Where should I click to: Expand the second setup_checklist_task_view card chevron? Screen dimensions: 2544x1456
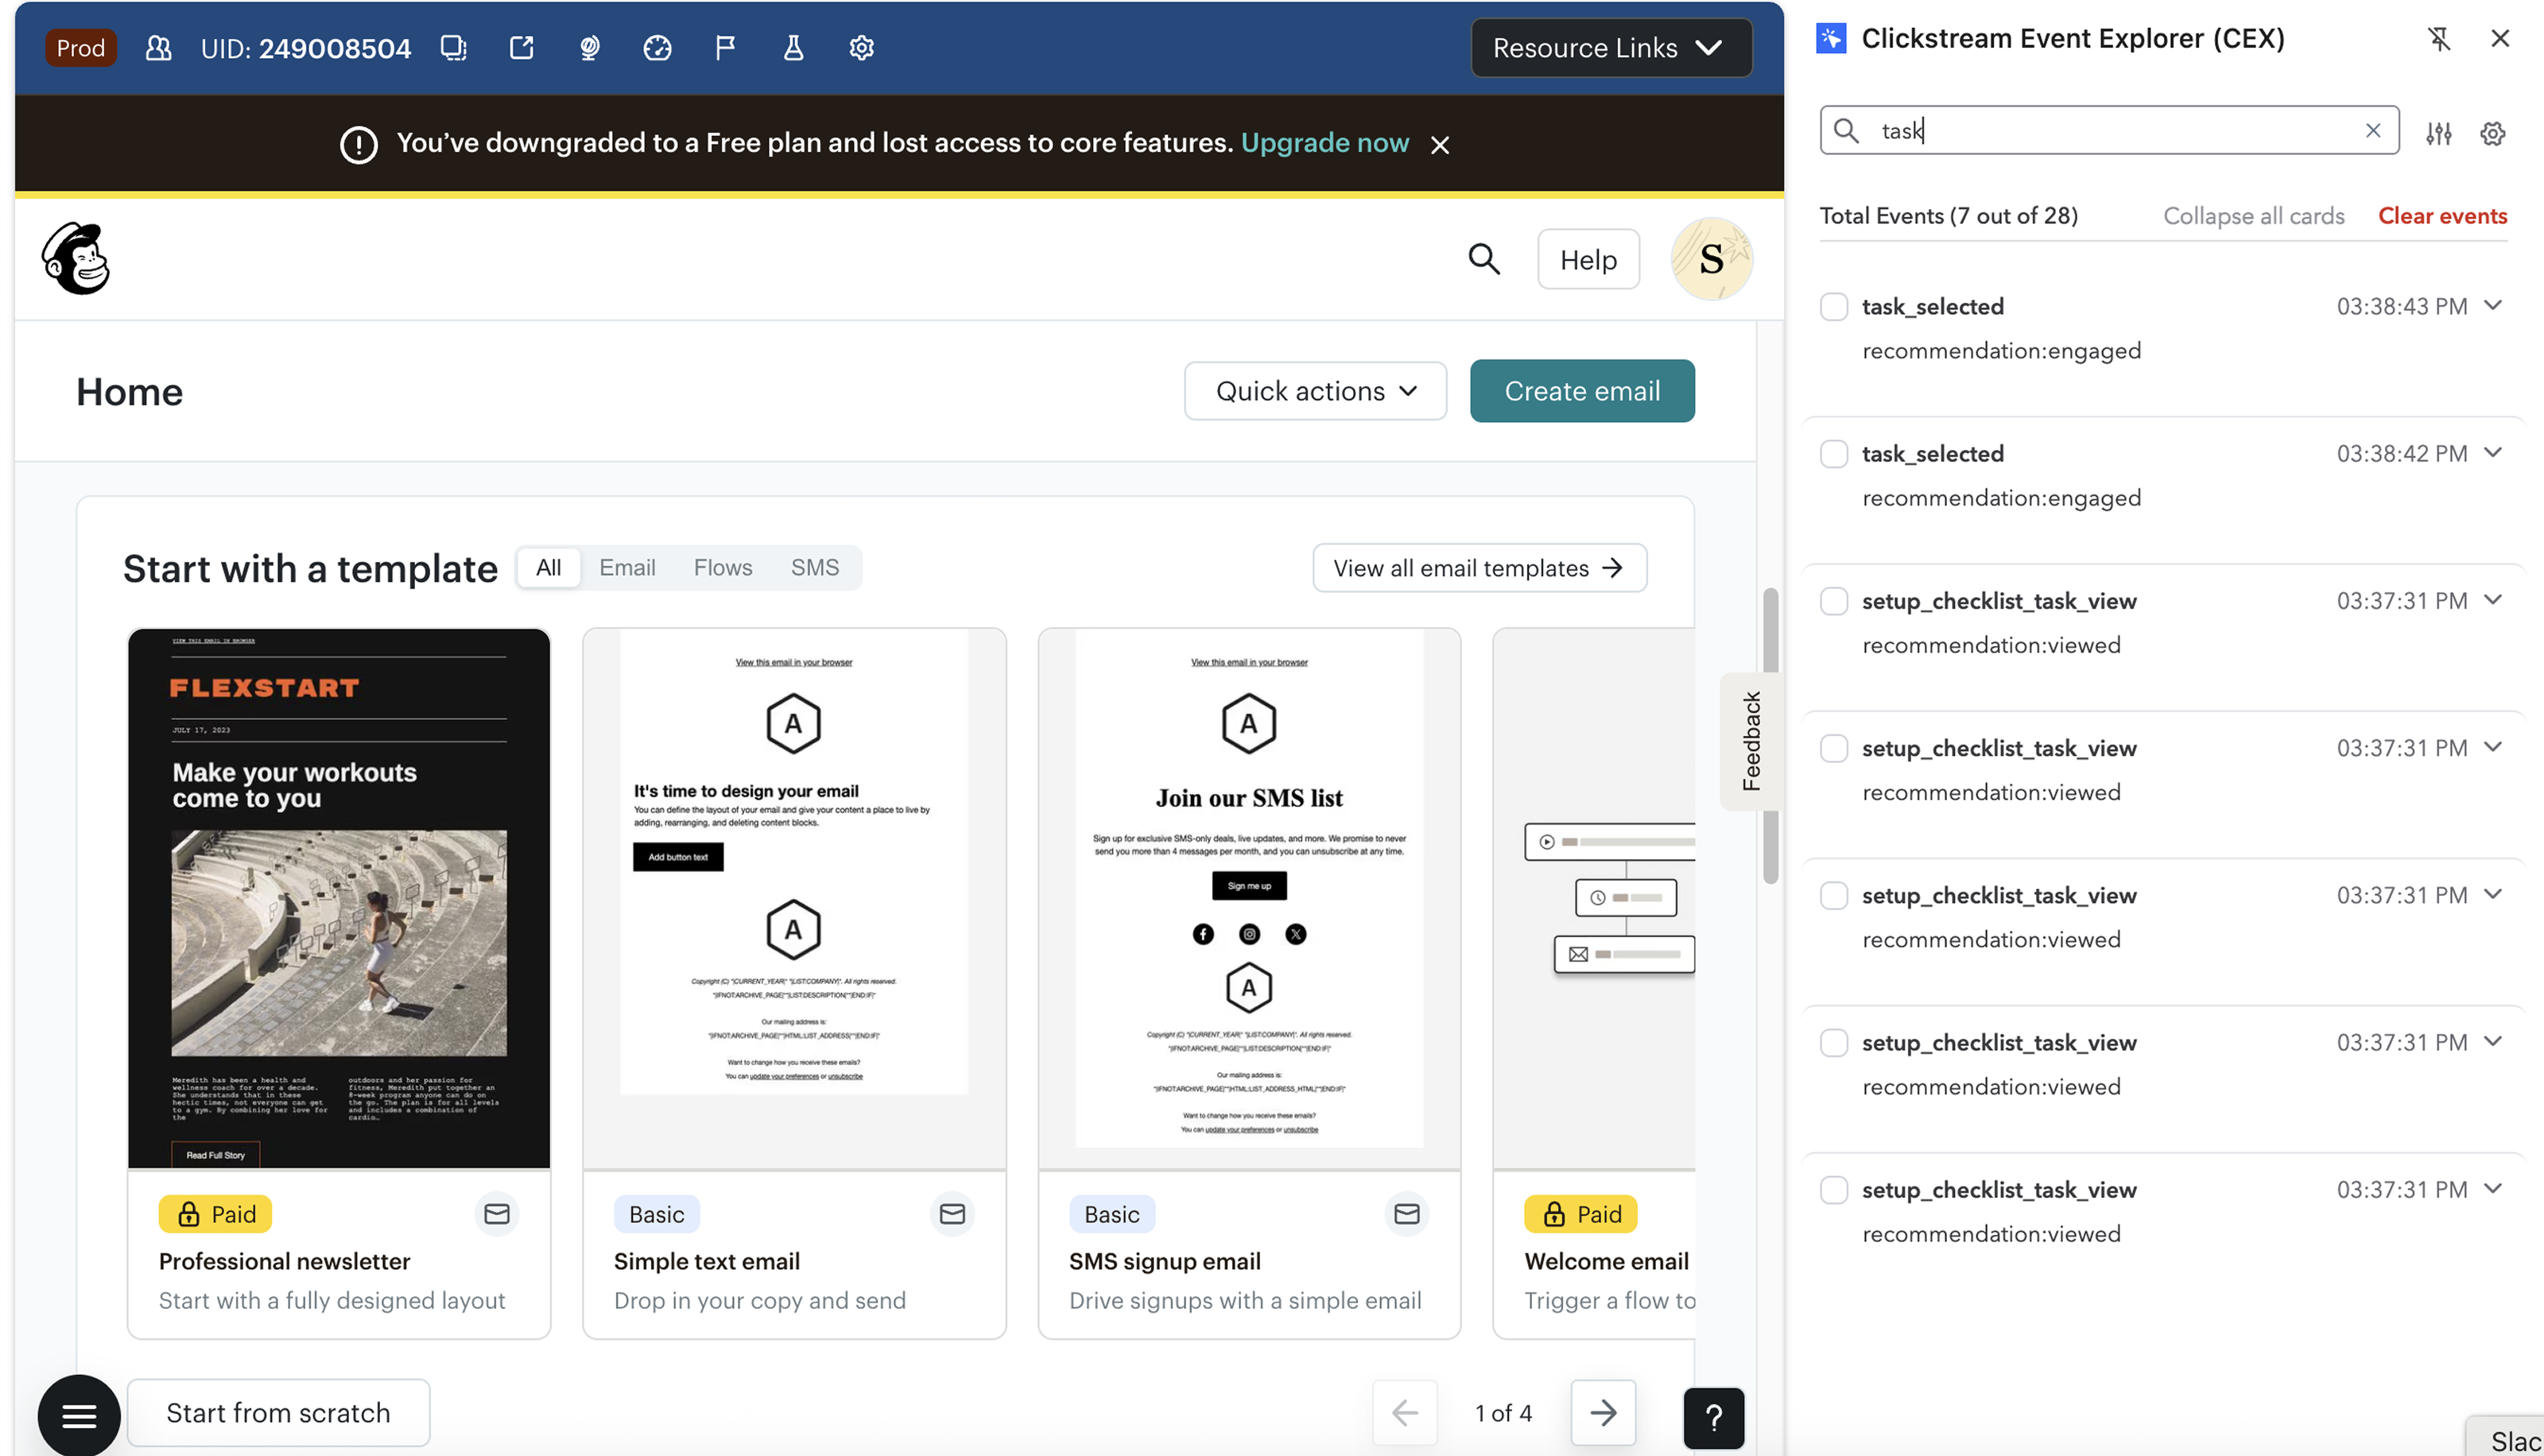coord(2493,746)
